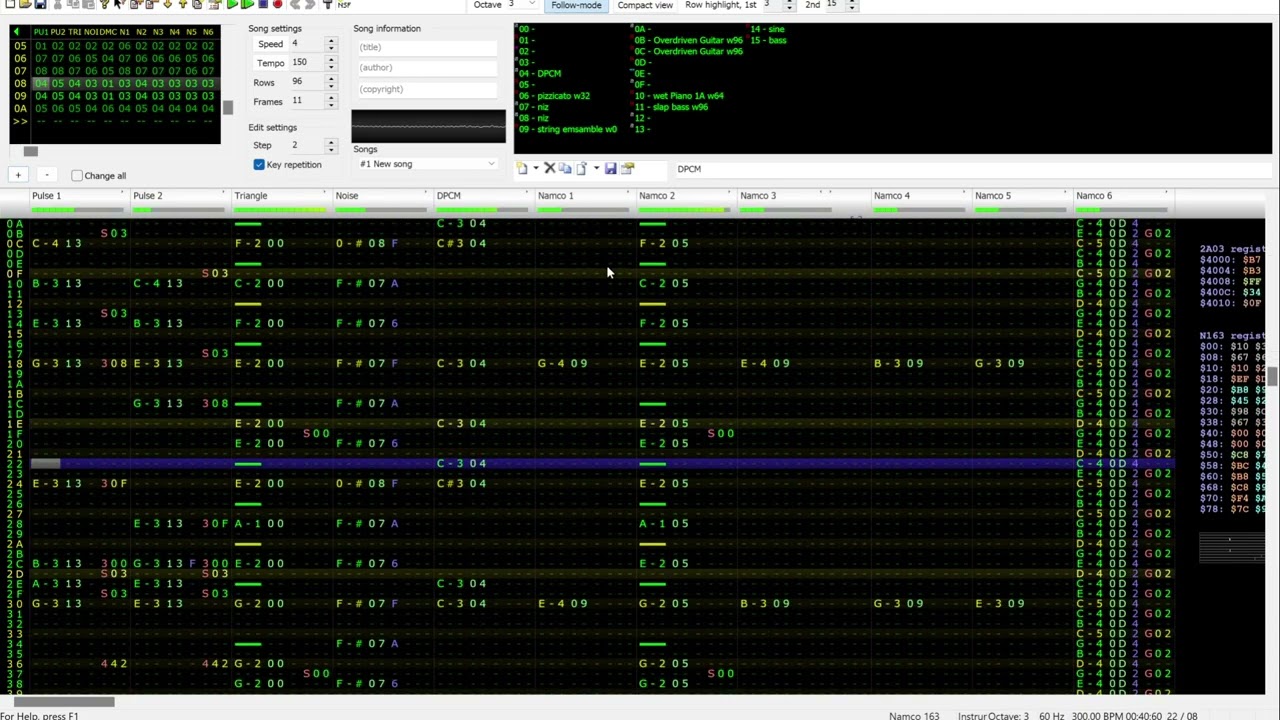Select instrument 09 - string emsamble w0
The height and width of the screenshot is (720, 1280).
click(567, 129)
